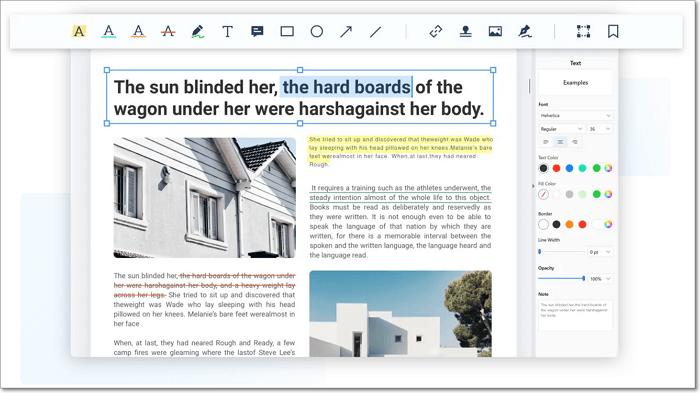Screen dimensions: 700x393
Task: Set left text alignment
Action: (546, 142)
